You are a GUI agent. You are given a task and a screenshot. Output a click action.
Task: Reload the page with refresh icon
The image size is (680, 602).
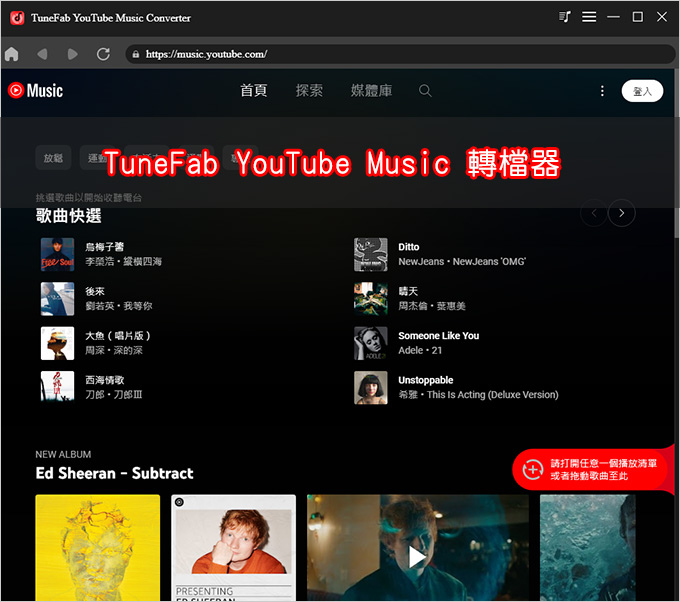103,54
